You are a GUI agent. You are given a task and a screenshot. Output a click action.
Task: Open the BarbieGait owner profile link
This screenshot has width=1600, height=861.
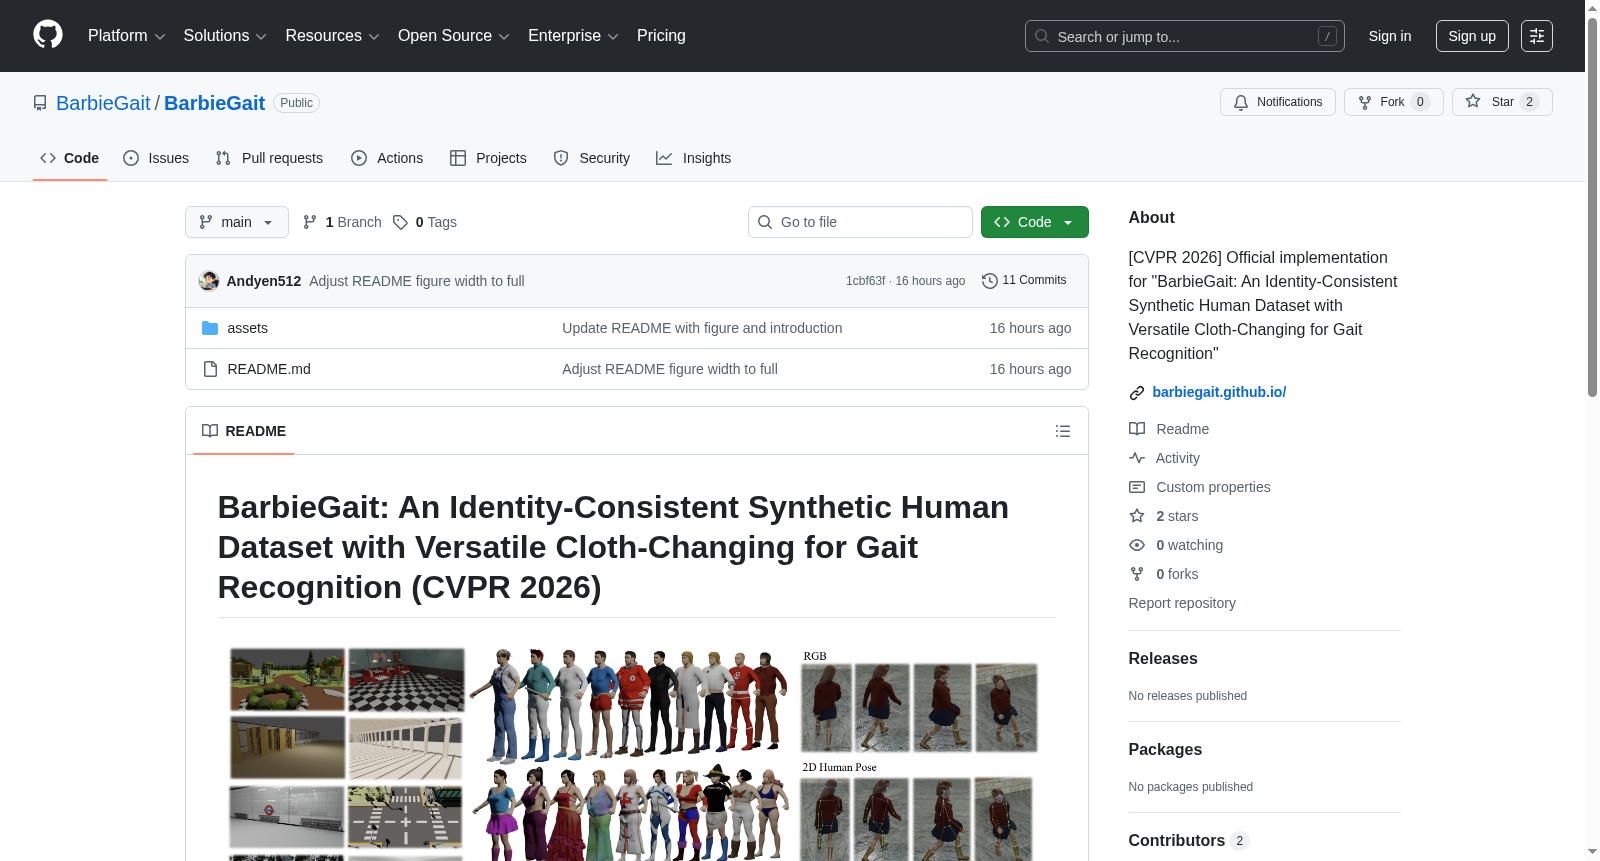click(x=103, y=103)
